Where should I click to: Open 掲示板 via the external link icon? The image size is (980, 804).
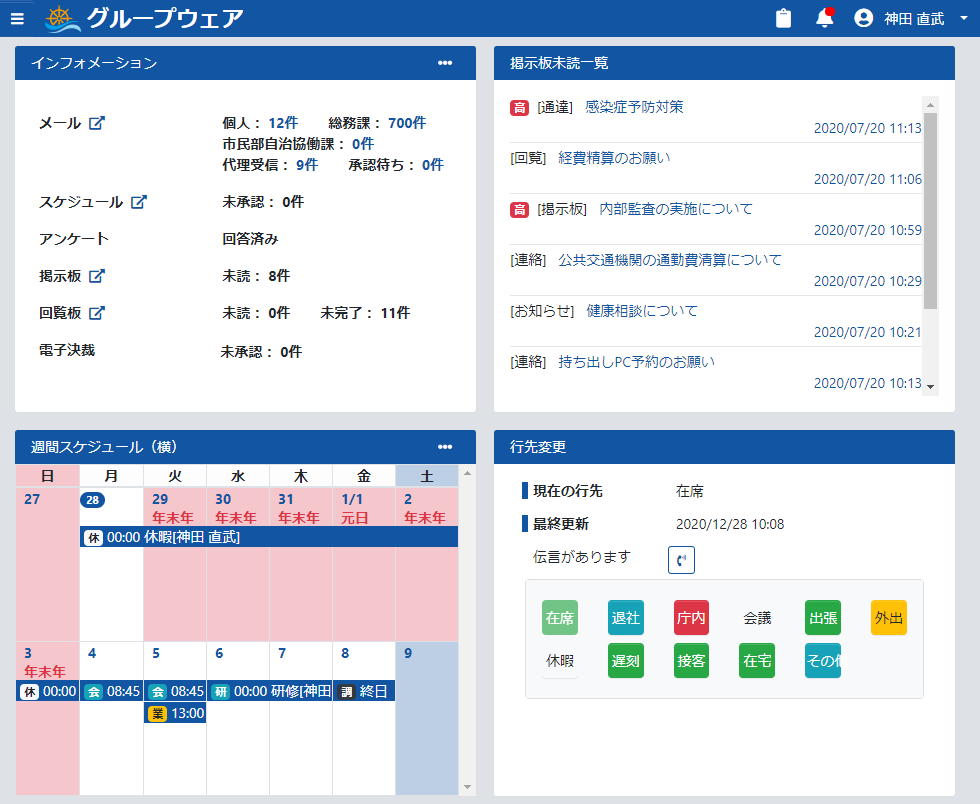(x=97, y=276)
